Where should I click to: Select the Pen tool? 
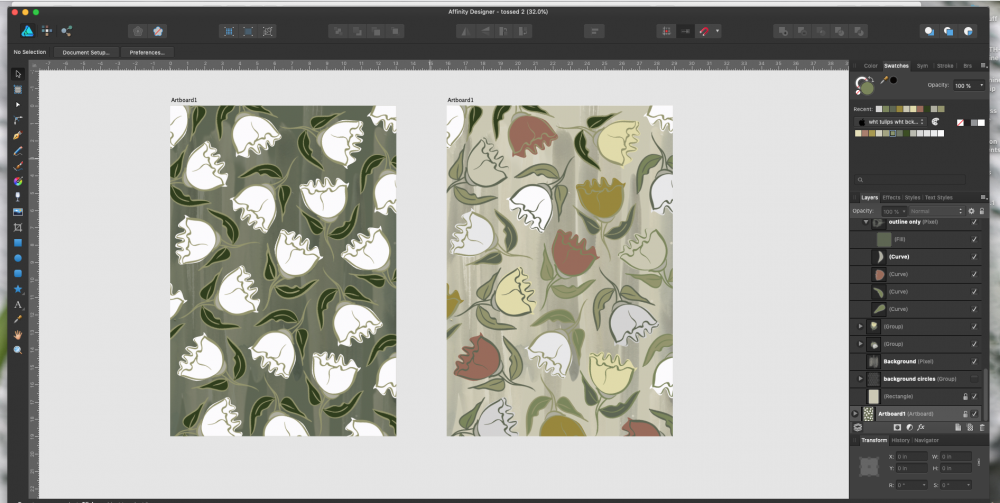point(17,135)
